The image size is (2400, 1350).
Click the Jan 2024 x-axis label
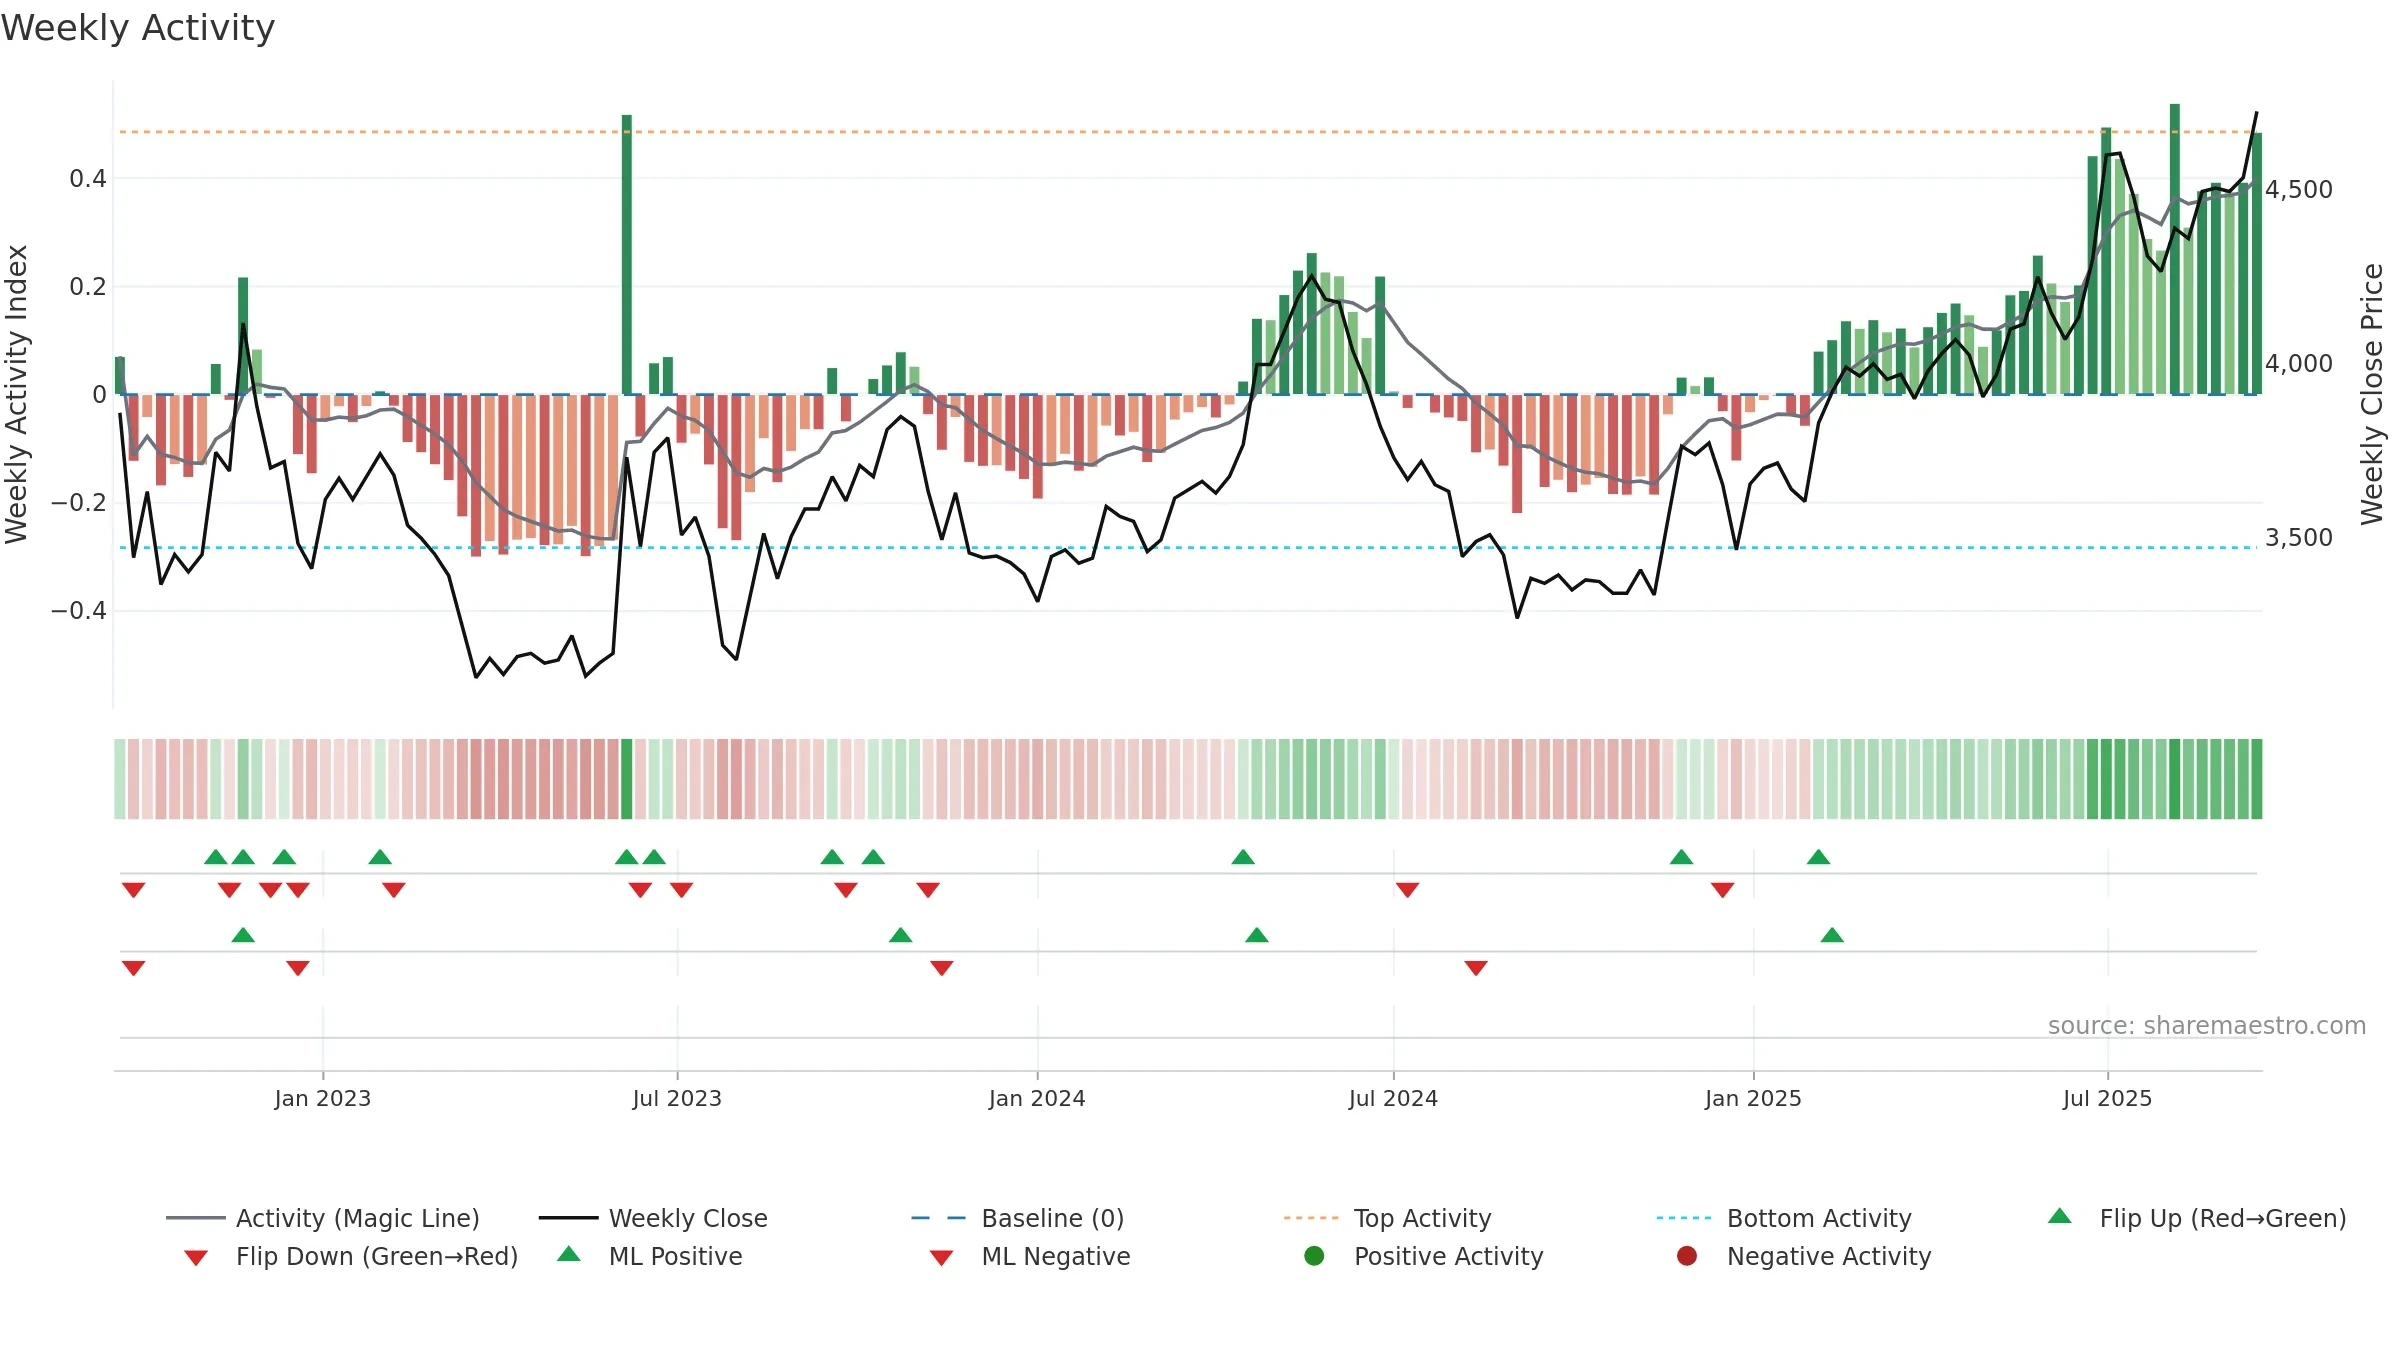(x=1037, y=1098)
